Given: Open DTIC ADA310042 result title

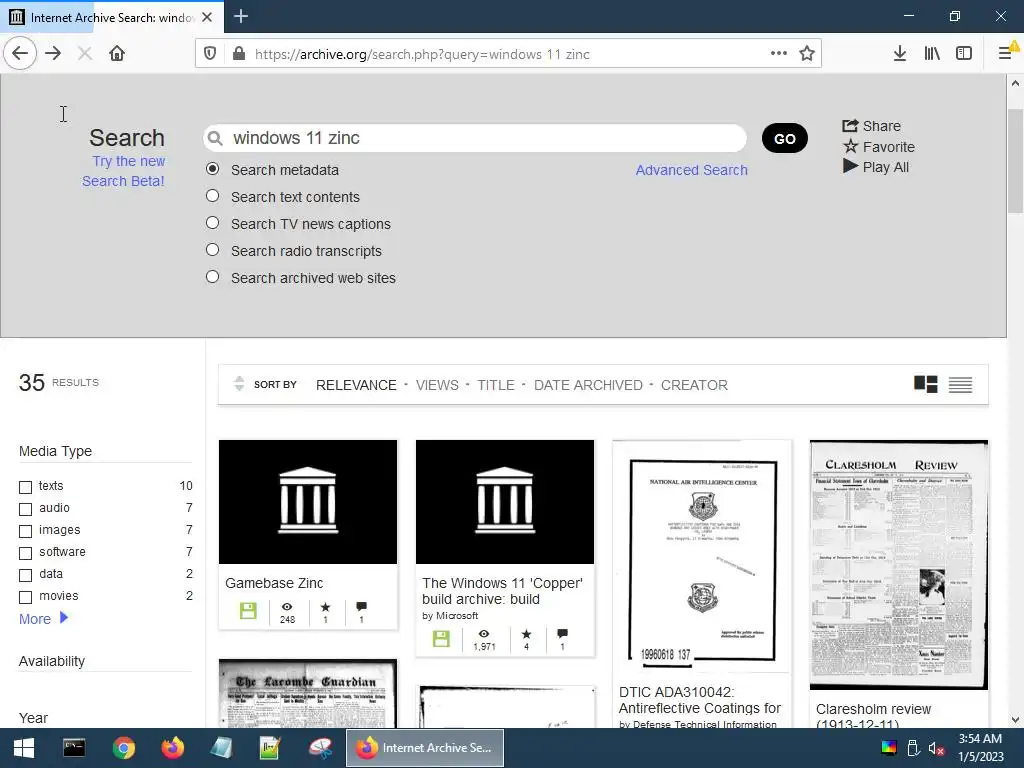Looking at the screenshot, I should 699,700.
